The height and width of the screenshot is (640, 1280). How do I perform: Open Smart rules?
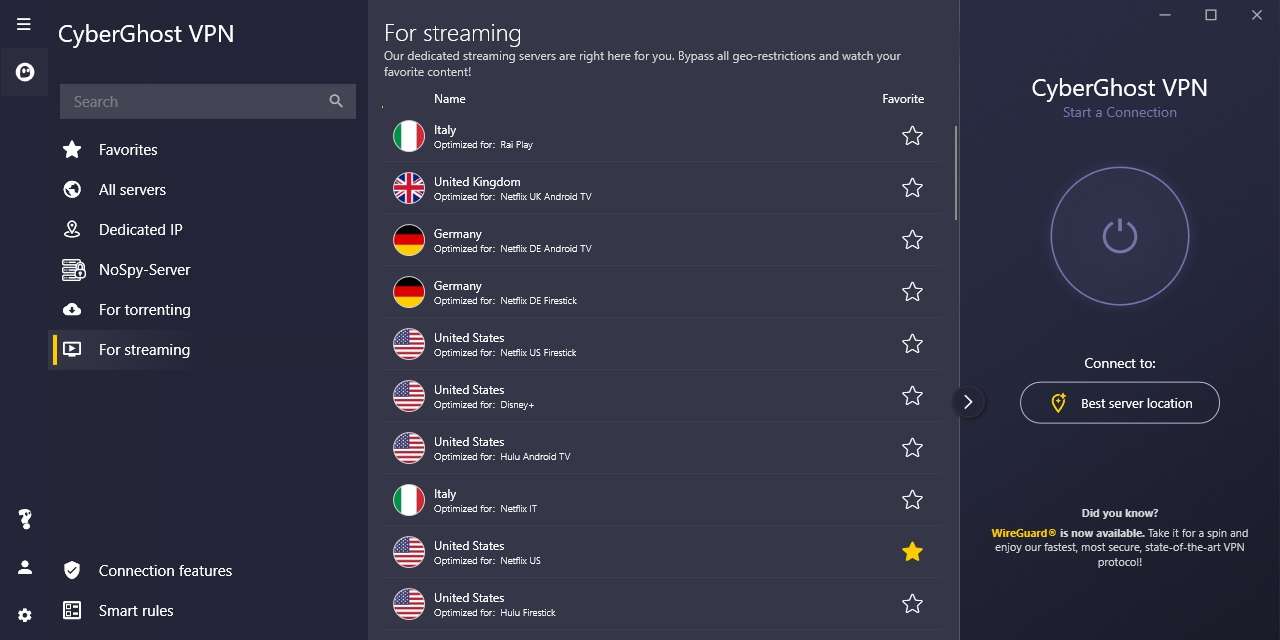coord(136,611)
